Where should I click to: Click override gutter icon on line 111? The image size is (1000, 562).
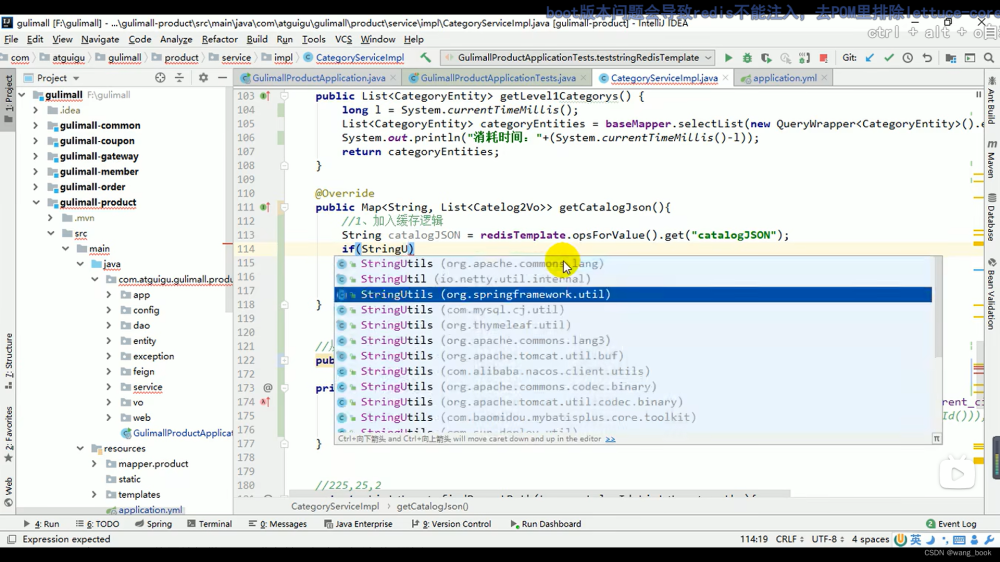pyautogui.click(x=265, y=207)
